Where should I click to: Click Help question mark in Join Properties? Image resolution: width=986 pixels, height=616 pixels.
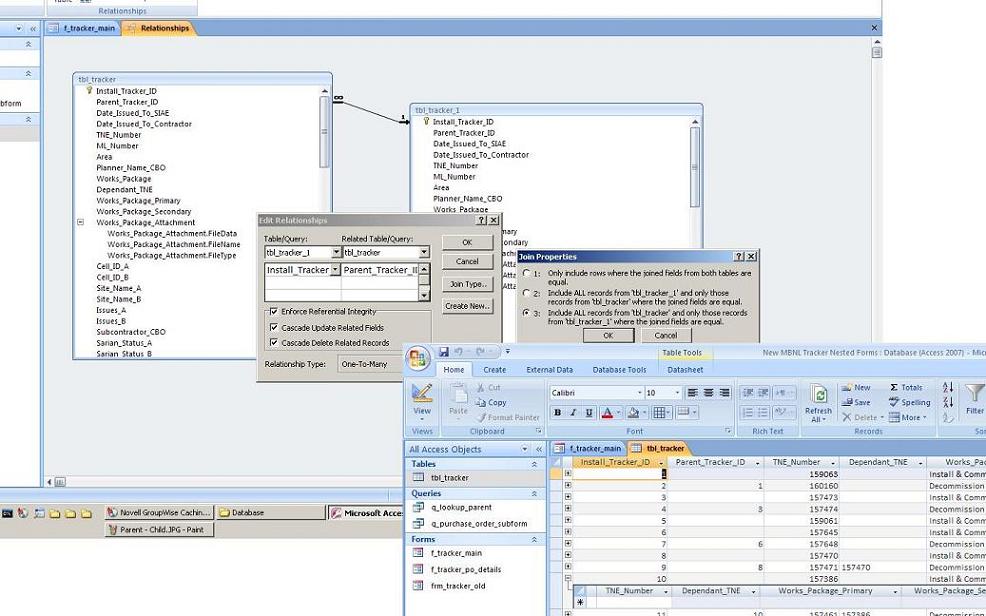tap(739, 256)
